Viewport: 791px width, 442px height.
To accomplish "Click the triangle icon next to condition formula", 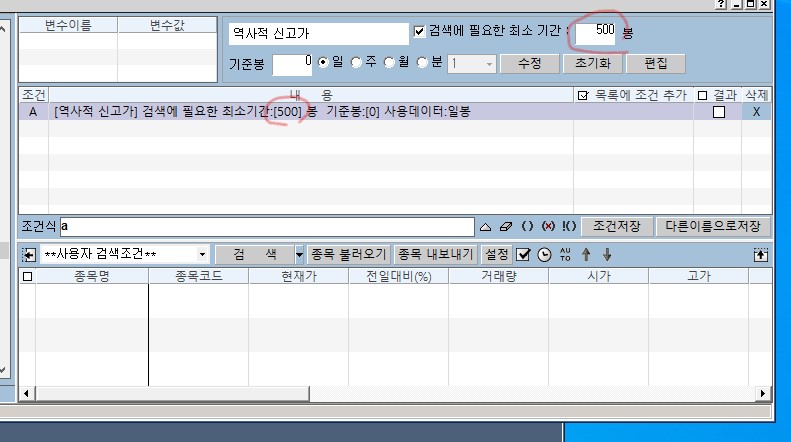I will click(486, 227).
